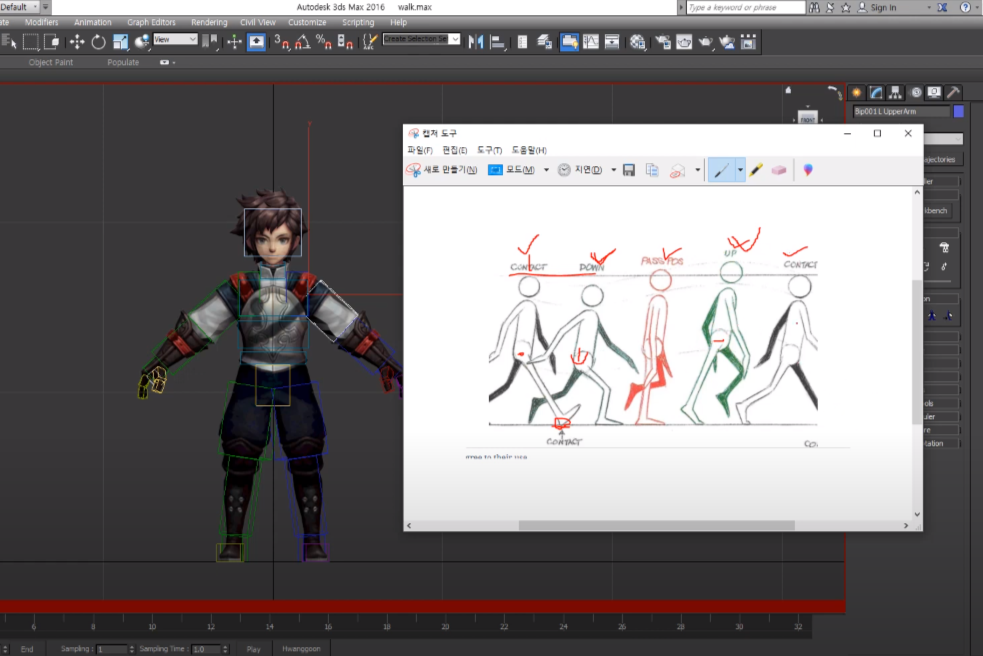Copy the snip in Snipping Tool
Viewport: 983px width, 656px height.
pyautogui.click(x=652, y=170)
